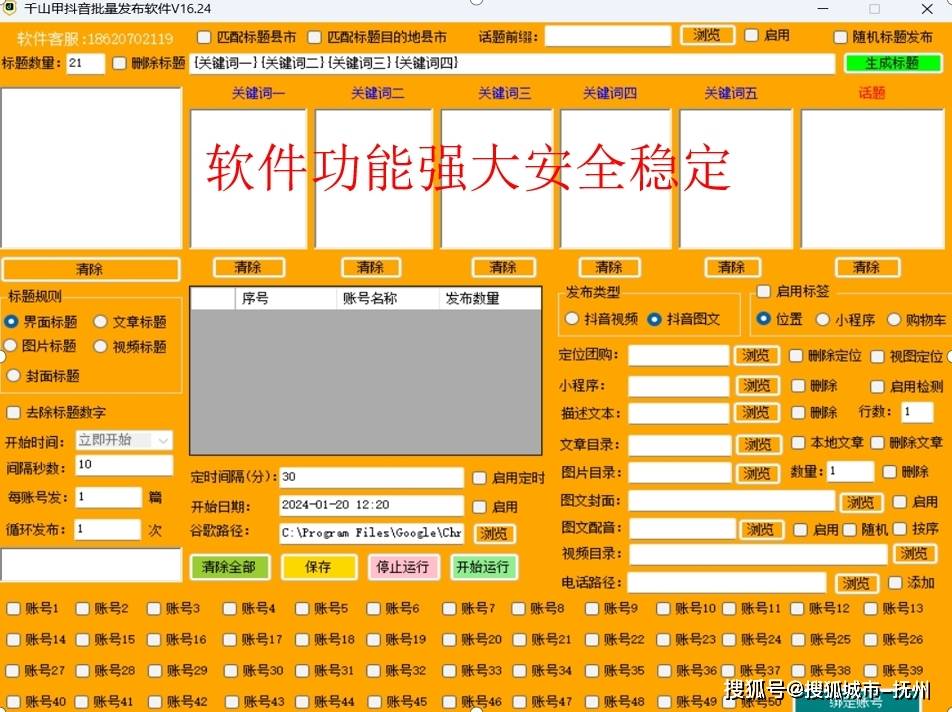952x712 pixels.
Task: Check the 账号13 checkbox
Action: coord(871,608)
